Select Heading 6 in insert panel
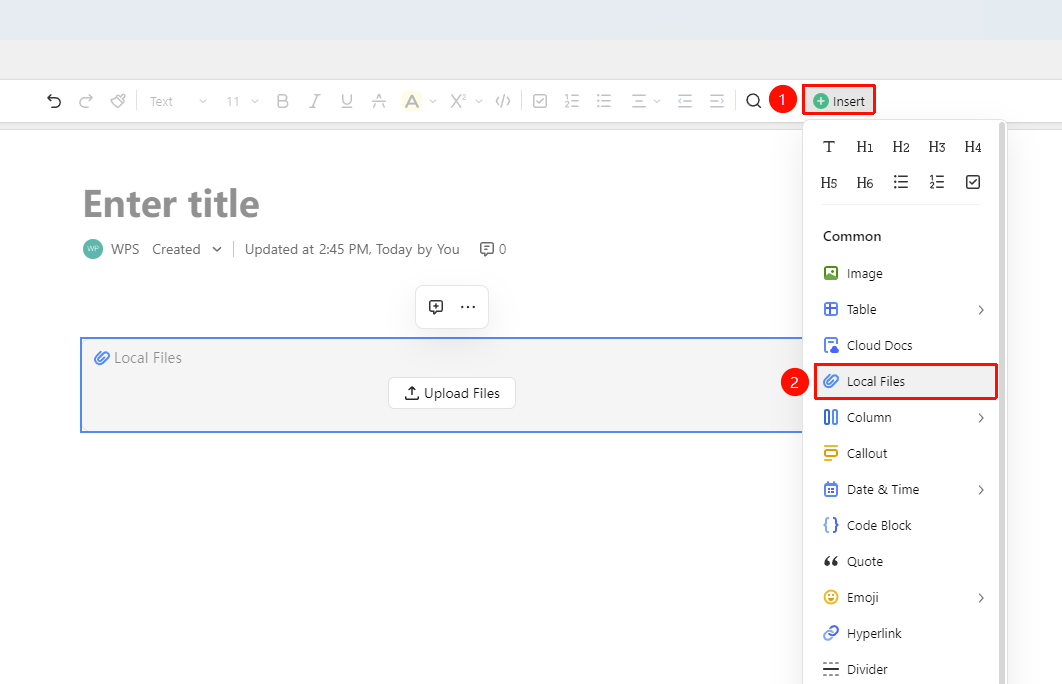This screenshot has height=684, width=1062. click(865, 183)
